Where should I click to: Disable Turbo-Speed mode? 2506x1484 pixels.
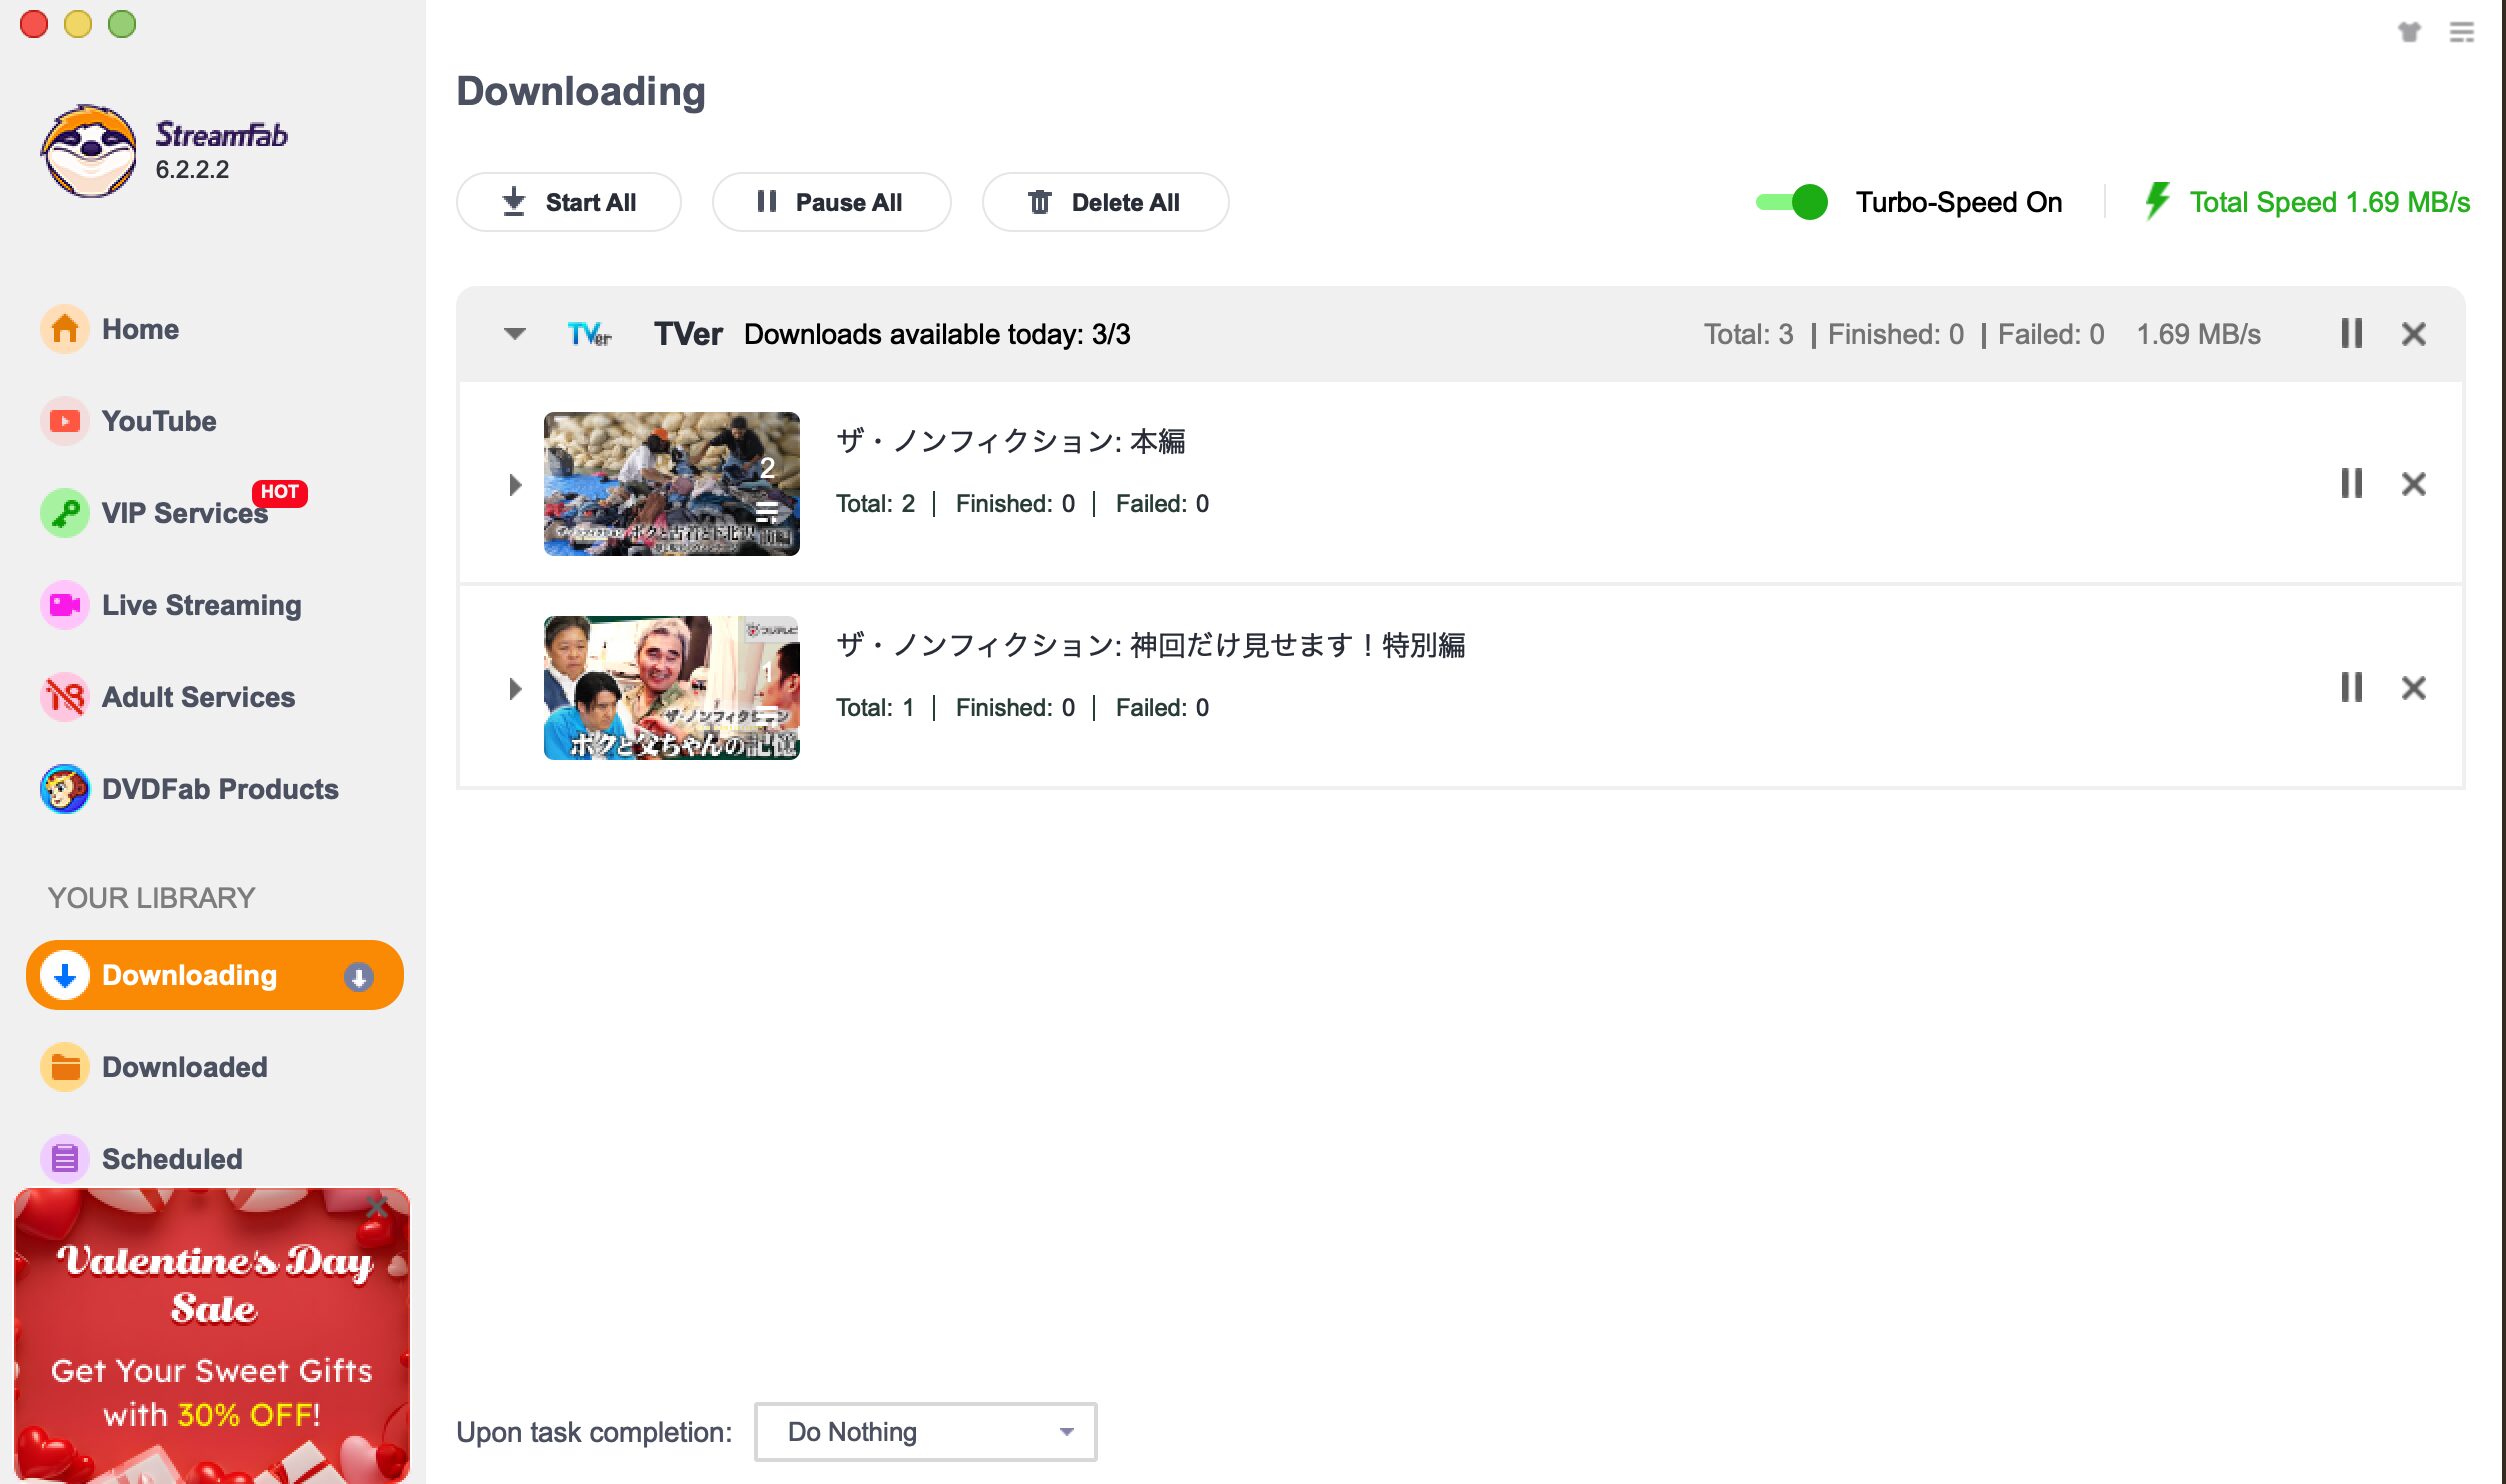point(1790,202)
